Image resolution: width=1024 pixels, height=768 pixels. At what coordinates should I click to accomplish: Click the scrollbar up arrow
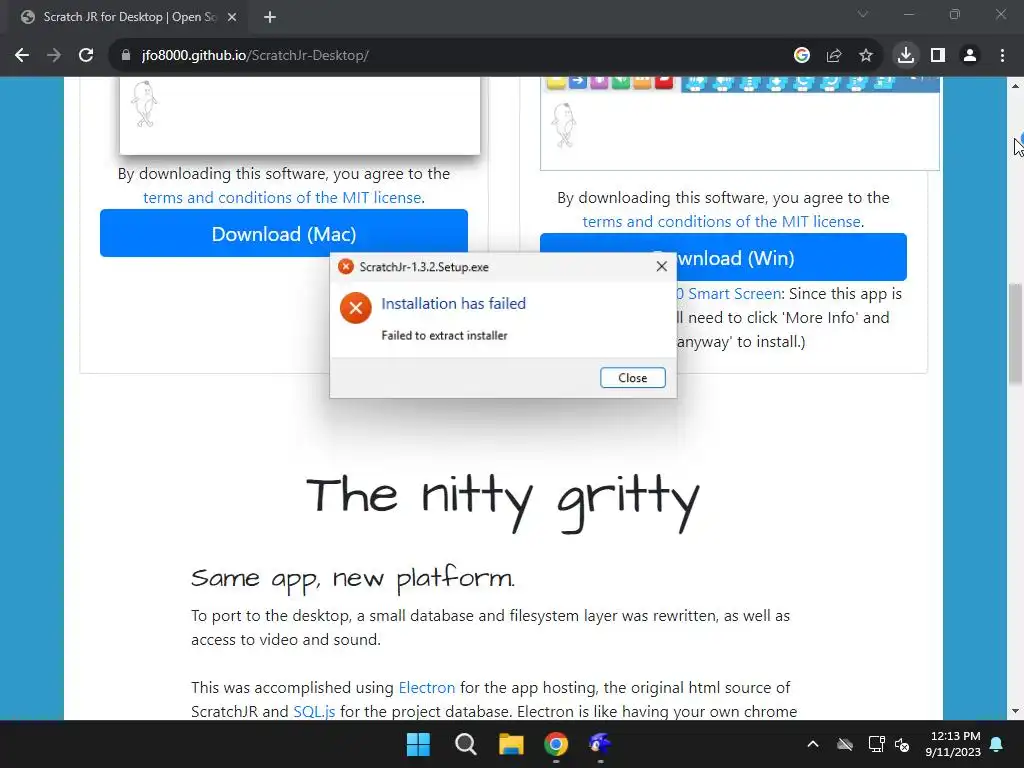(1015, 86)
